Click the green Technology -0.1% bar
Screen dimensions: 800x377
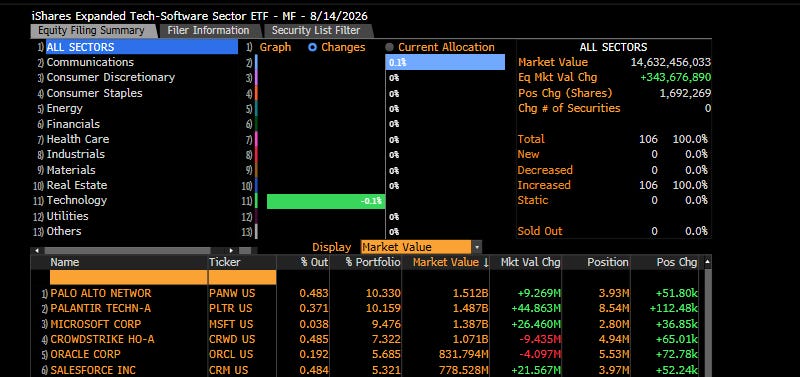point(326,201)
